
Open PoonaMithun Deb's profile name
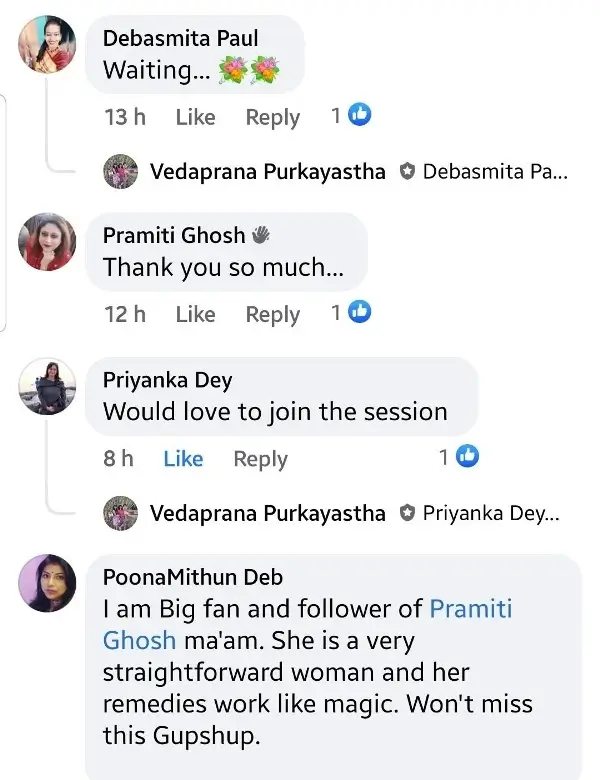(193, 577)
